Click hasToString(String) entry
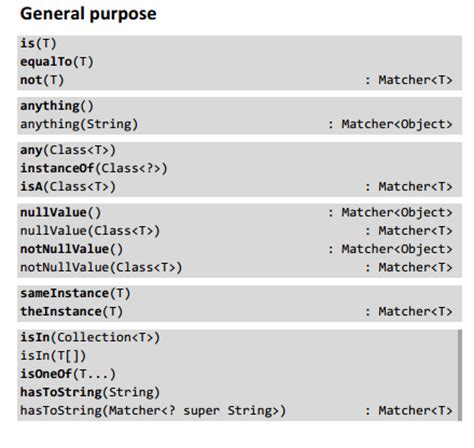 point(90,392)
